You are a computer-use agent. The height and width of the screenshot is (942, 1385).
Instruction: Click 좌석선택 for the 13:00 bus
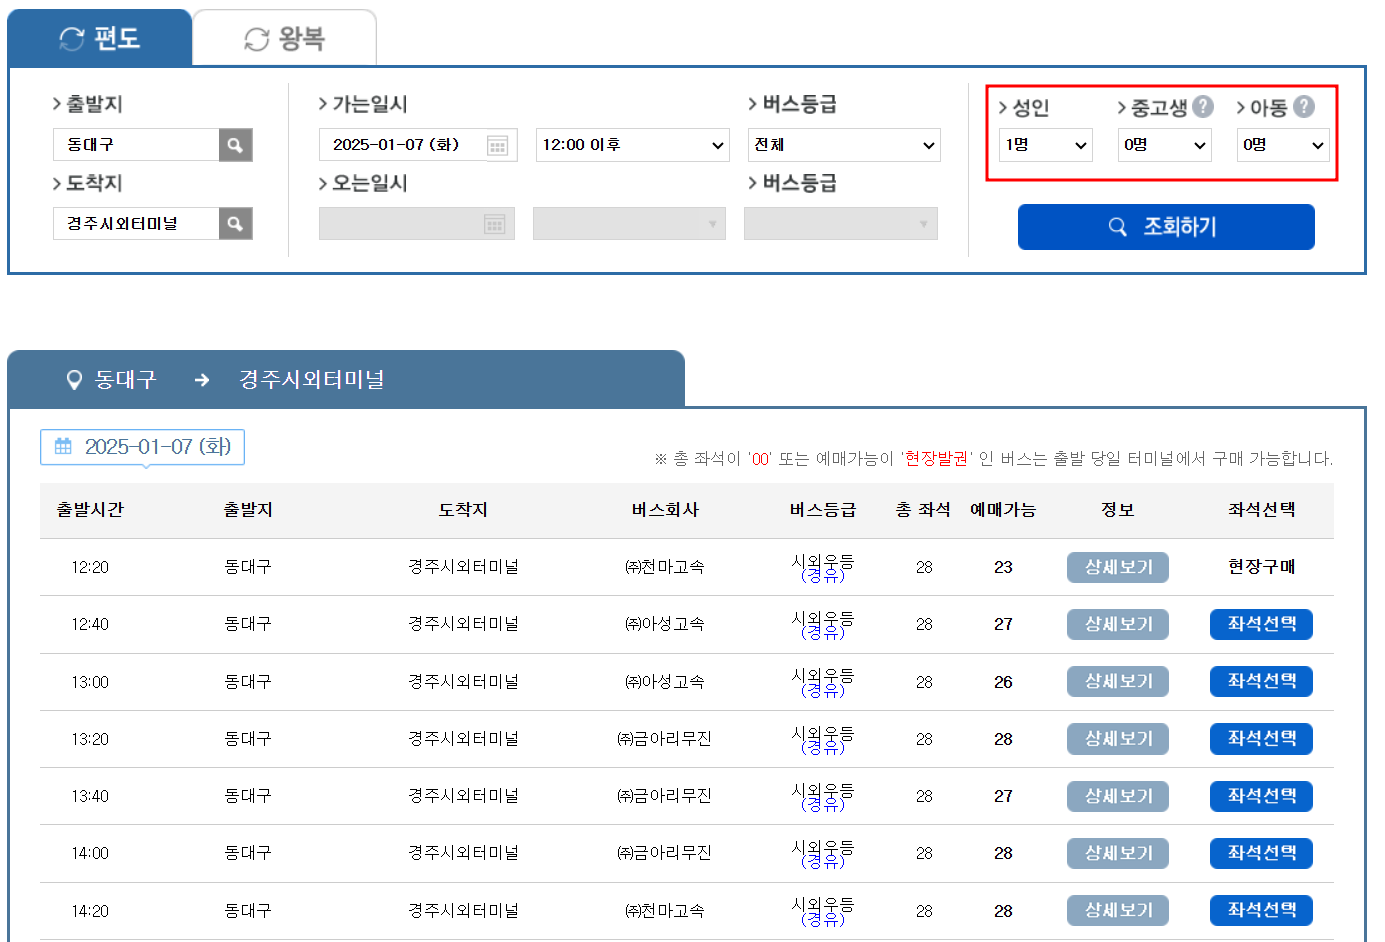[x=1261, y=681]
